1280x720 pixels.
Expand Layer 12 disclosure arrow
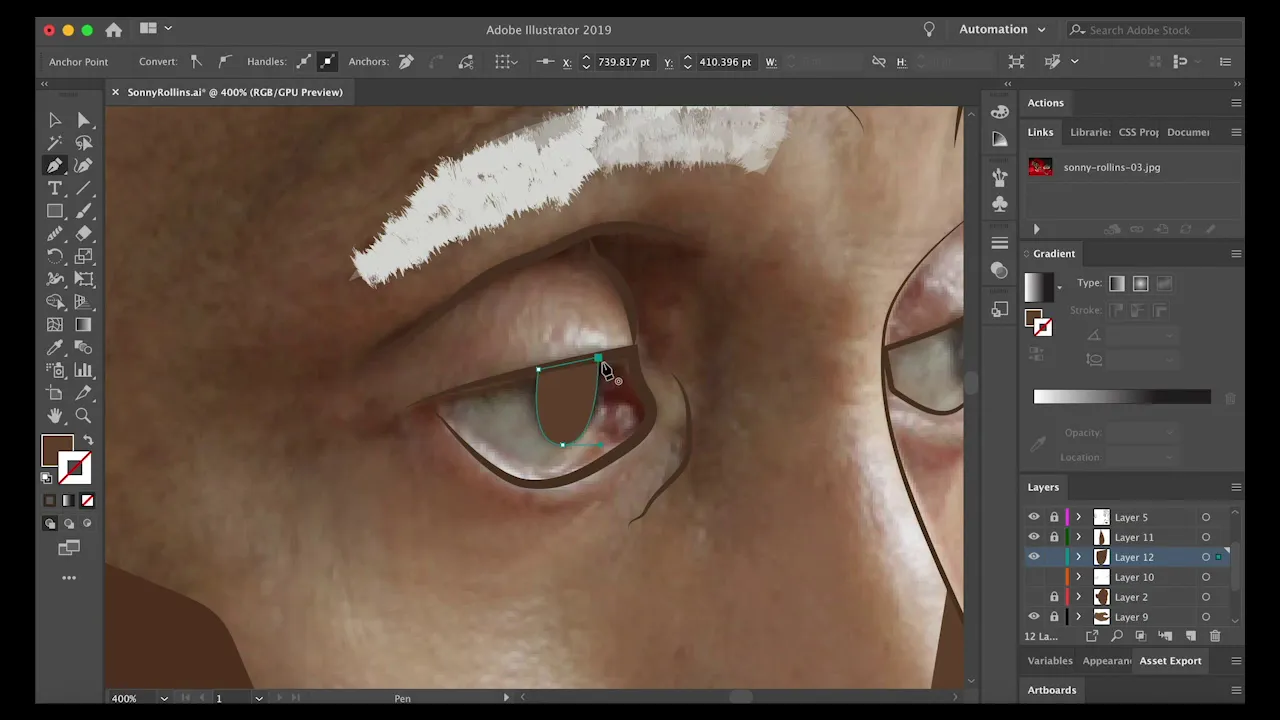(x=1078, y=557)
